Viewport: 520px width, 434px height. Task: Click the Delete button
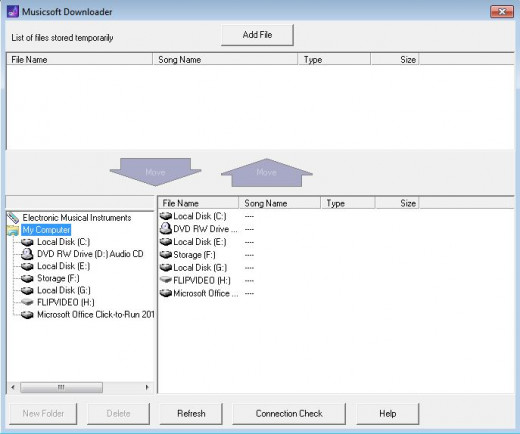click(118, 414)
